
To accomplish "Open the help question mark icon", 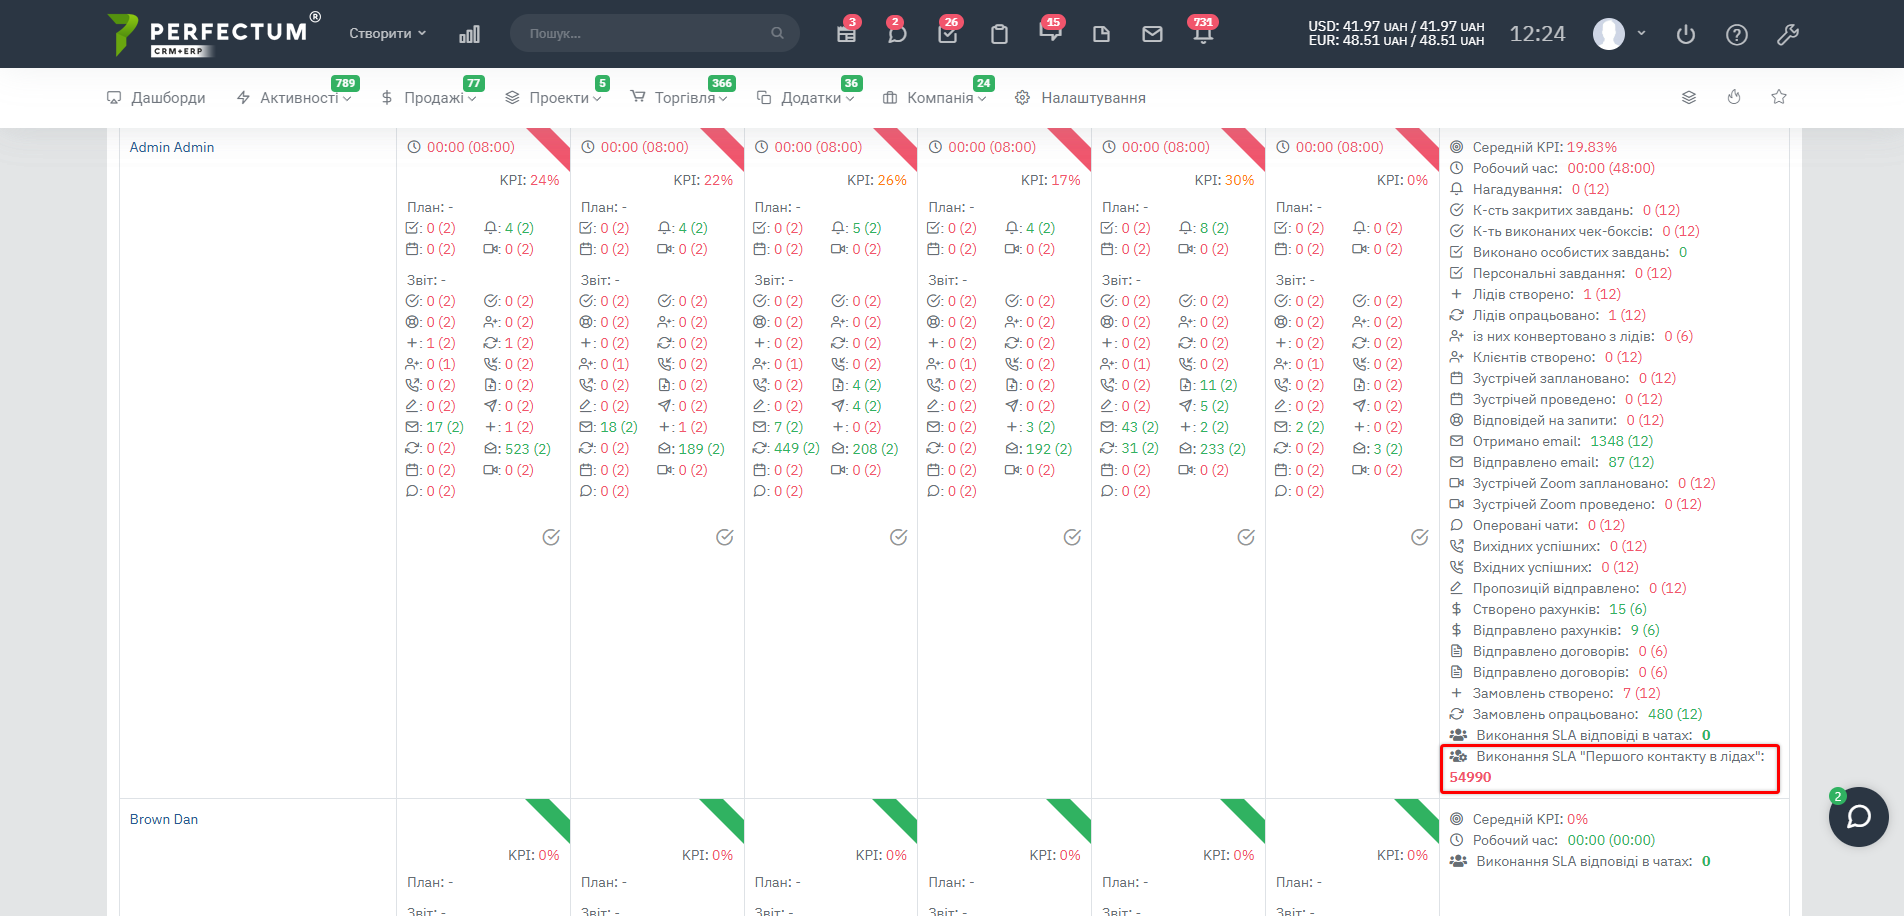I will click(x=1737, y=35).
